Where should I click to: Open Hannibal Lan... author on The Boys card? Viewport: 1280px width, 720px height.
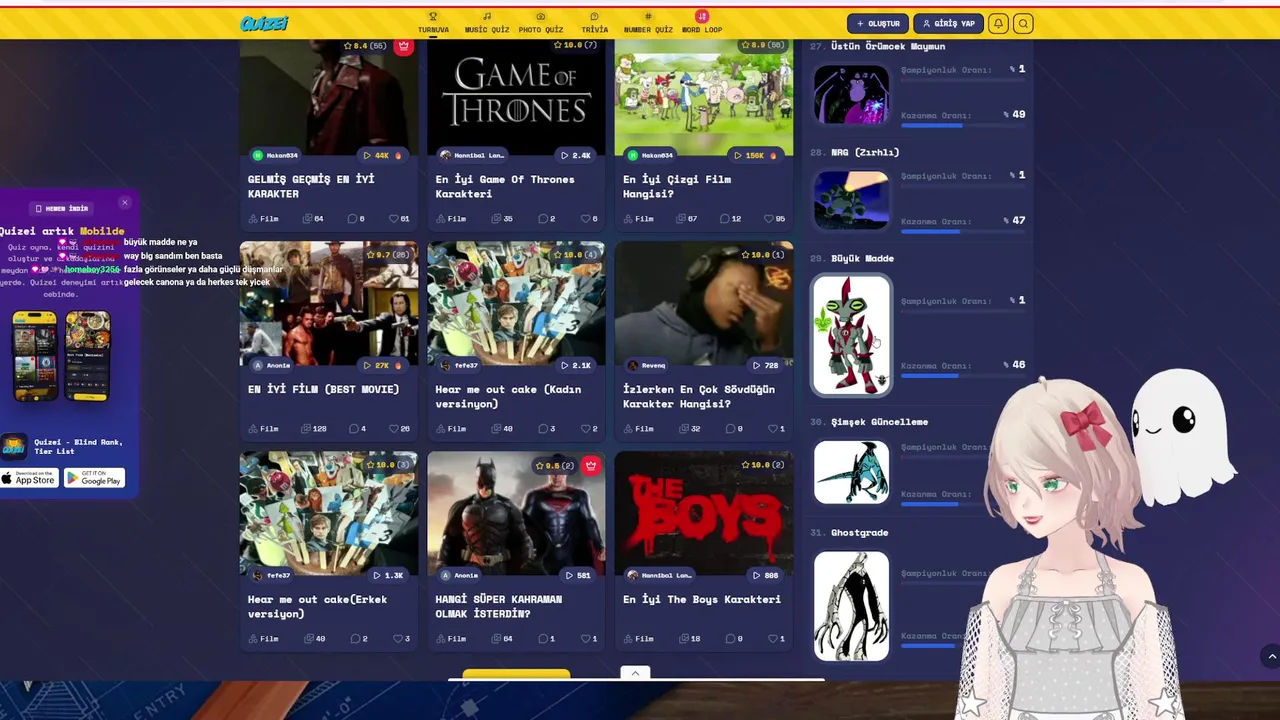(x=660, y=575)
